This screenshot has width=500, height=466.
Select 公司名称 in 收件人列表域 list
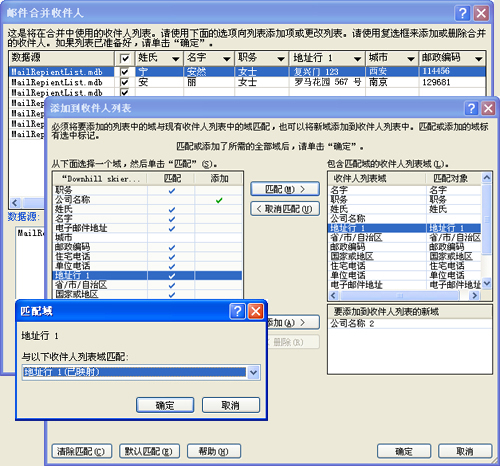pos(405,219)
